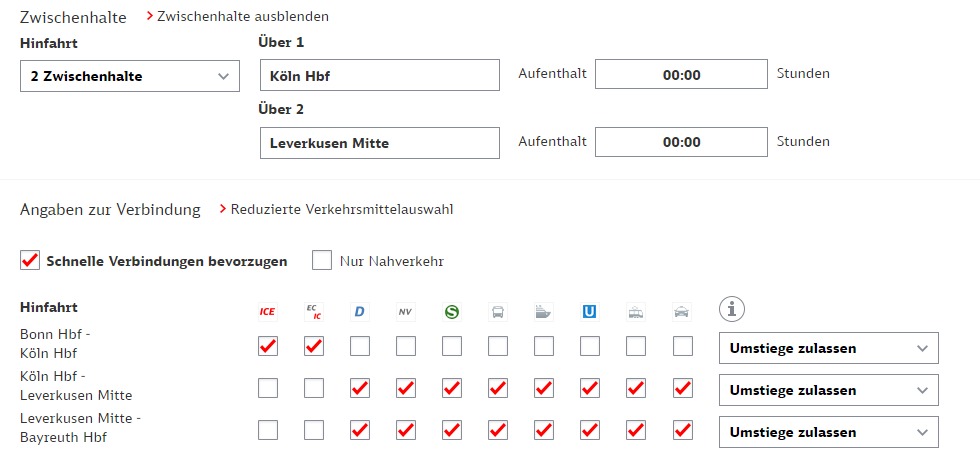Enable the Nur Nahverkehr checkbox

[x=322, y=261]
